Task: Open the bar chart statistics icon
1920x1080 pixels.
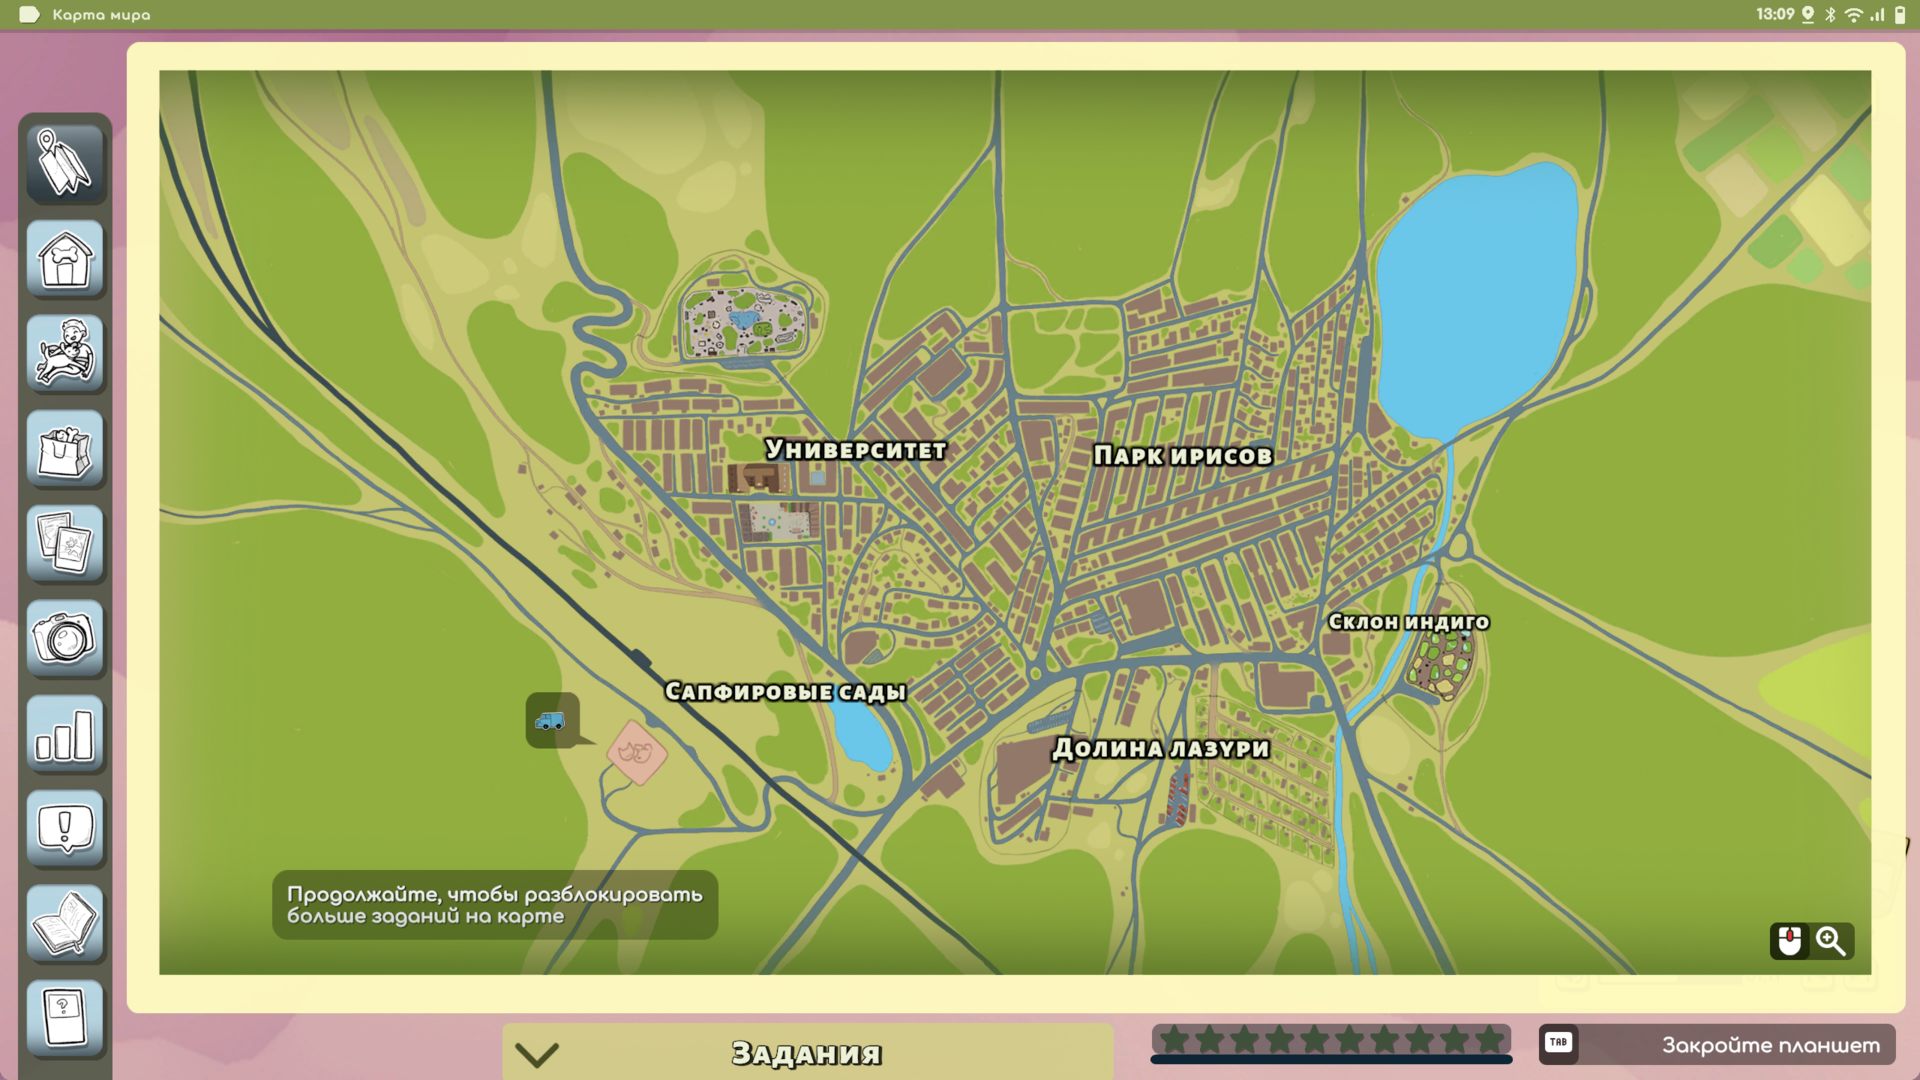Action: click(x=65, y=733)
